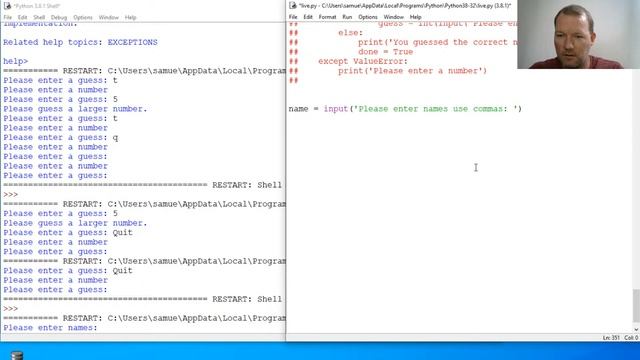This screenshot has width=640, height=360.
Task: Open Help menu in Python Shell window
Action: click(x=131, y=18)
